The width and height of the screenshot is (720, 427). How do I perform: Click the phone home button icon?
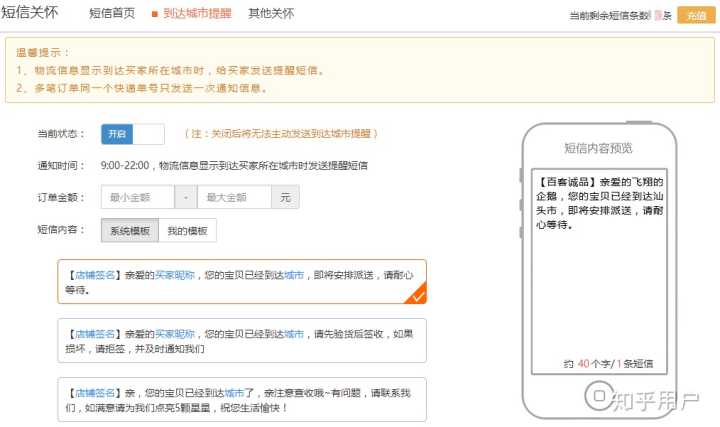pos(599,395)
